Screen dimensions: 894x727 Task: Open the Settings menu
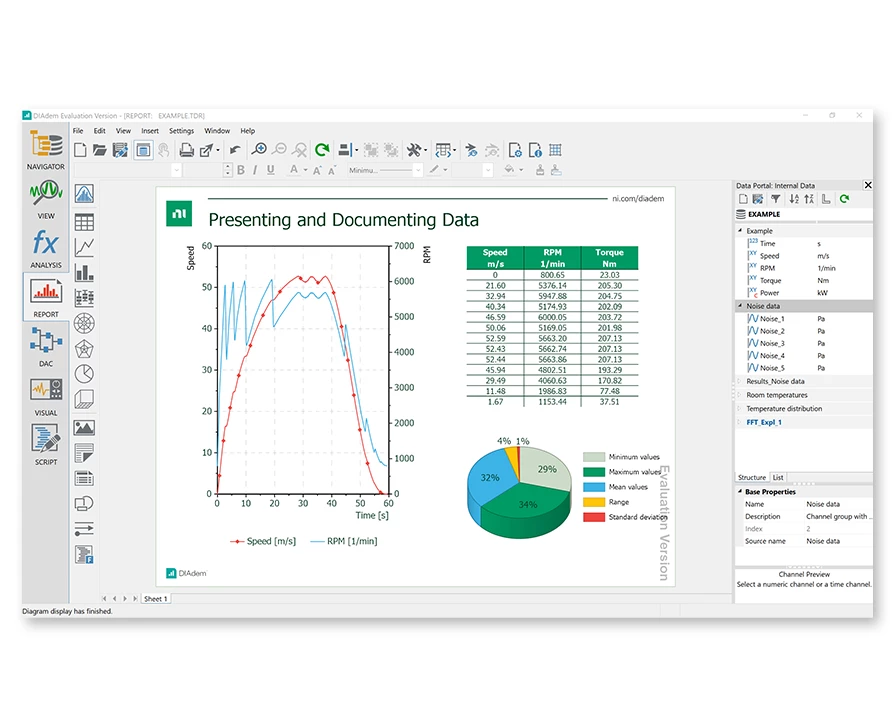click(x=181, y=131)
